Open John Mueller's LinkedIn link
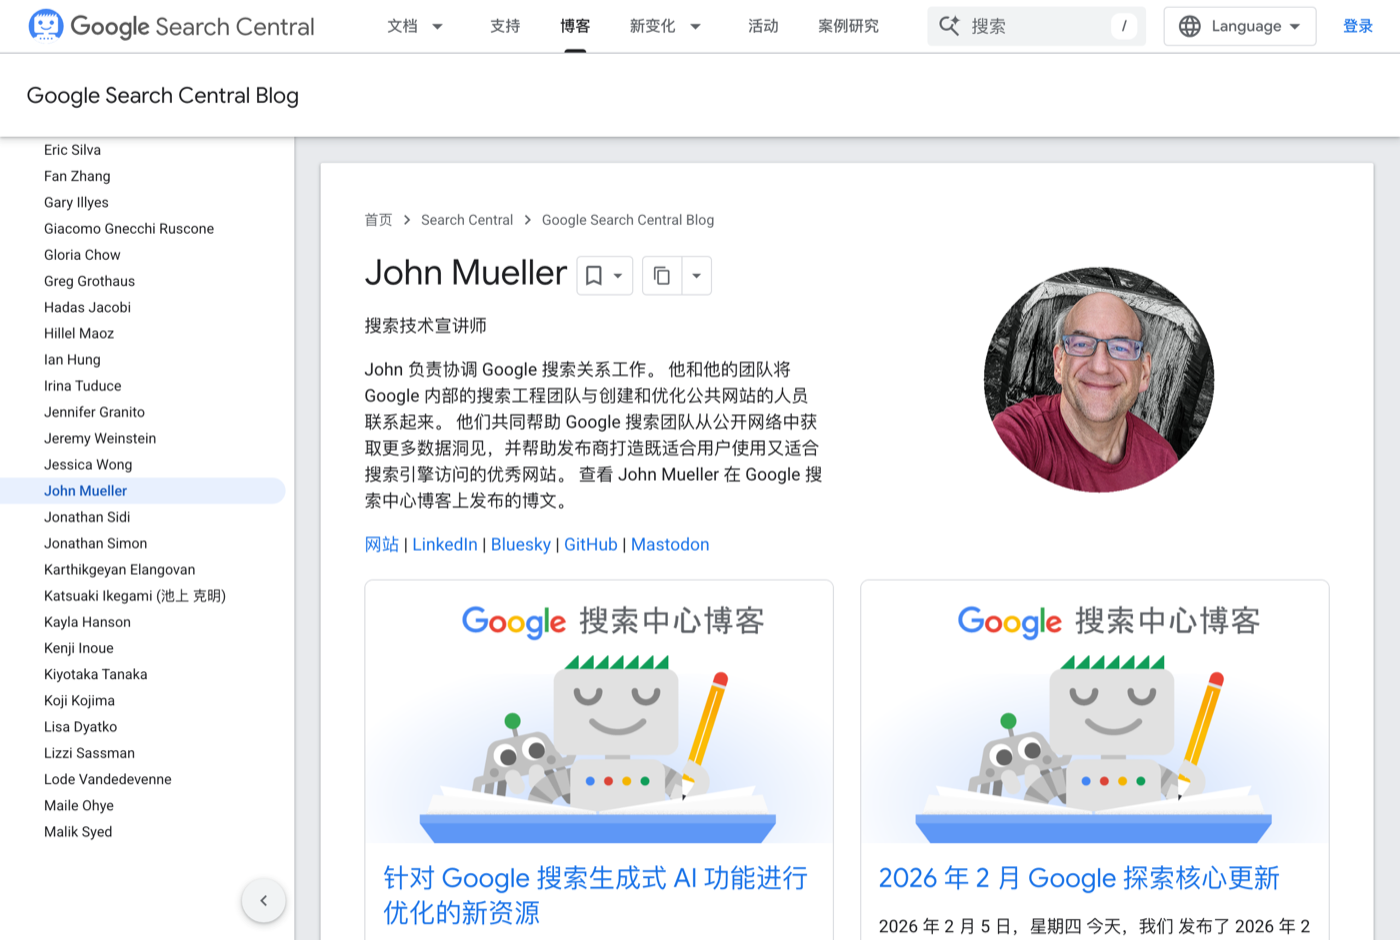The image size is (1400, 940). click(445, 544)
